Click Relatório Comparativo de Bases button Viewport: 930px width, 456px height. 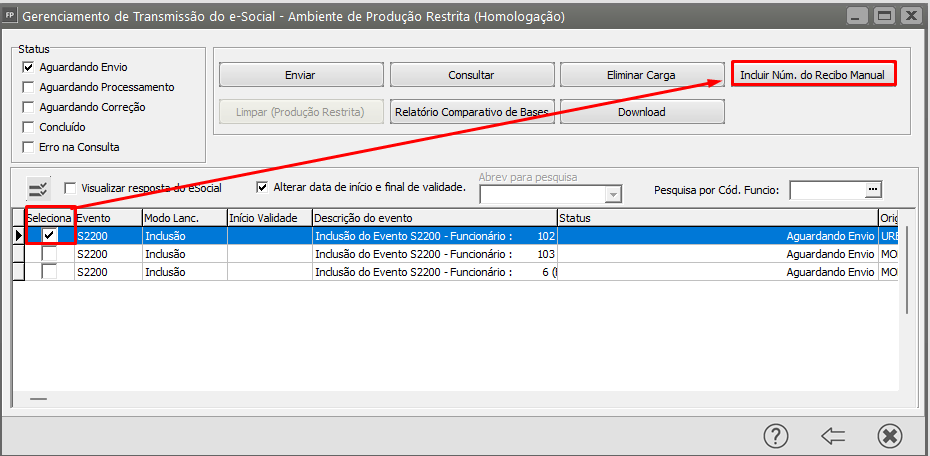[472, 111]
